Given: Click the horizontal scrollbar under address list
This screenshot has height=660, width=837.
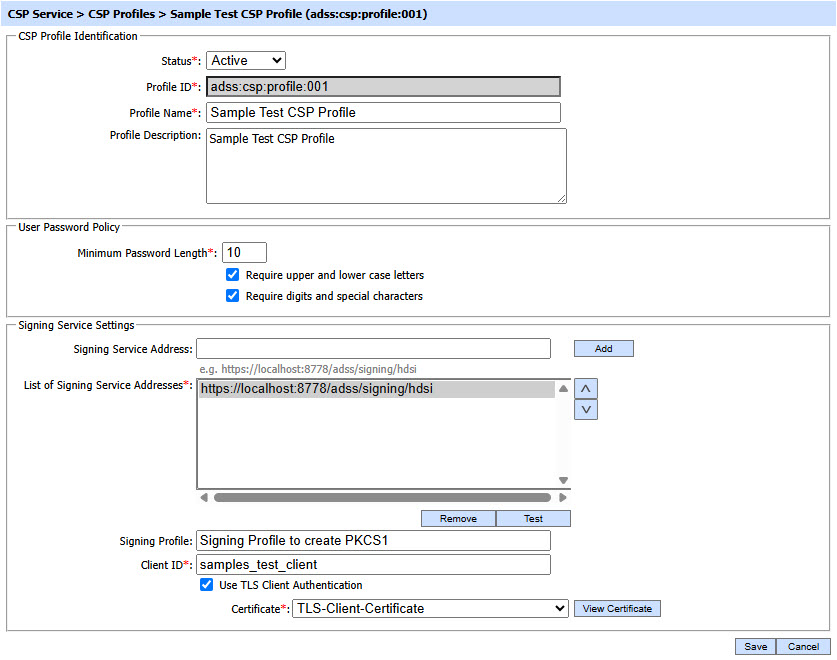Looking at the screenshot, I should (382, 497).
